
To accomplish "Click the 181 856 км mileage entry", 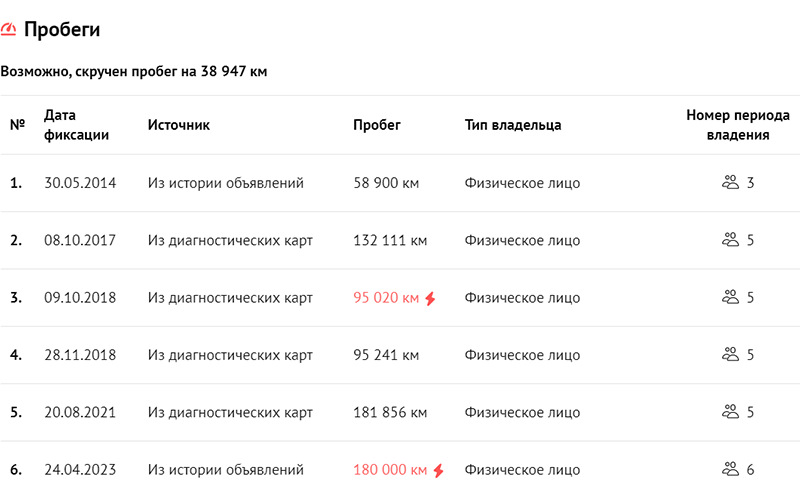I will click(x=390, y=412).
